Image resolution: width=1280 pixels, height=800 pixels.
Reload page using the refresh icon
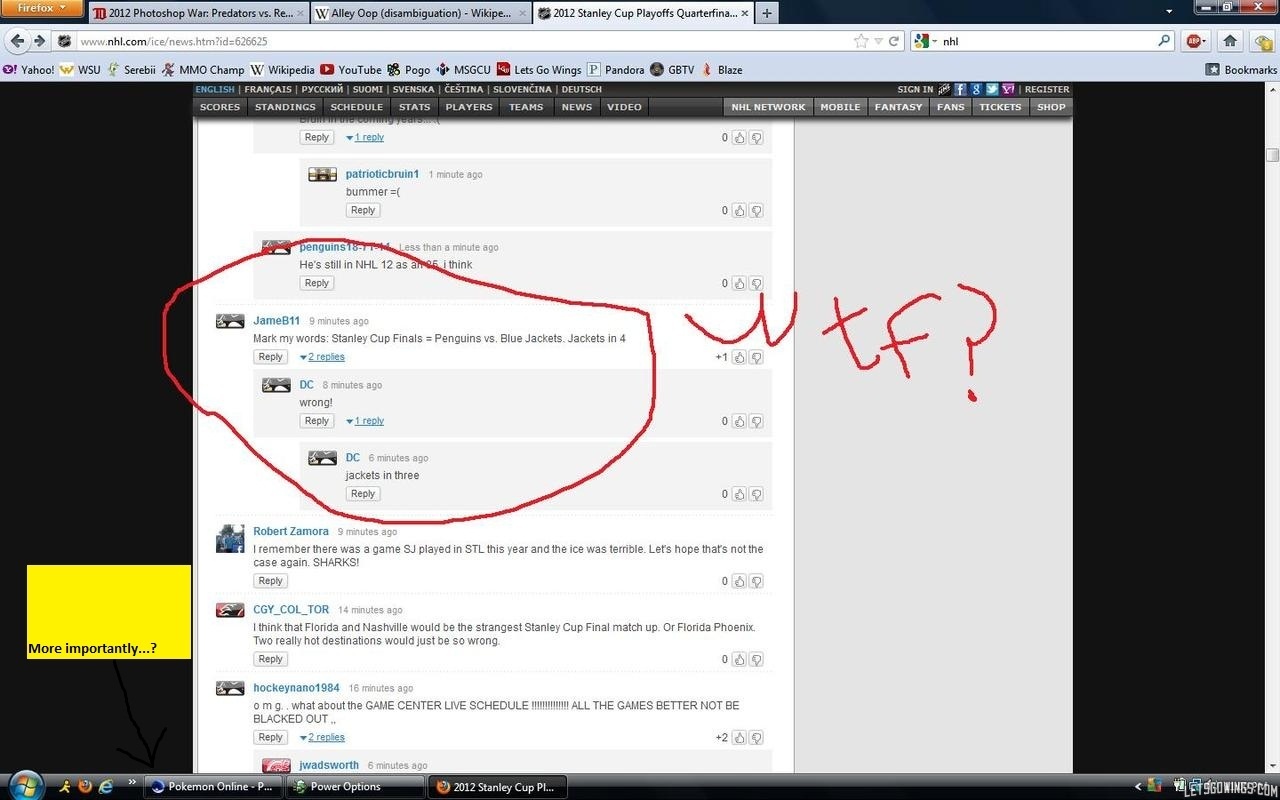click(895, 41)
